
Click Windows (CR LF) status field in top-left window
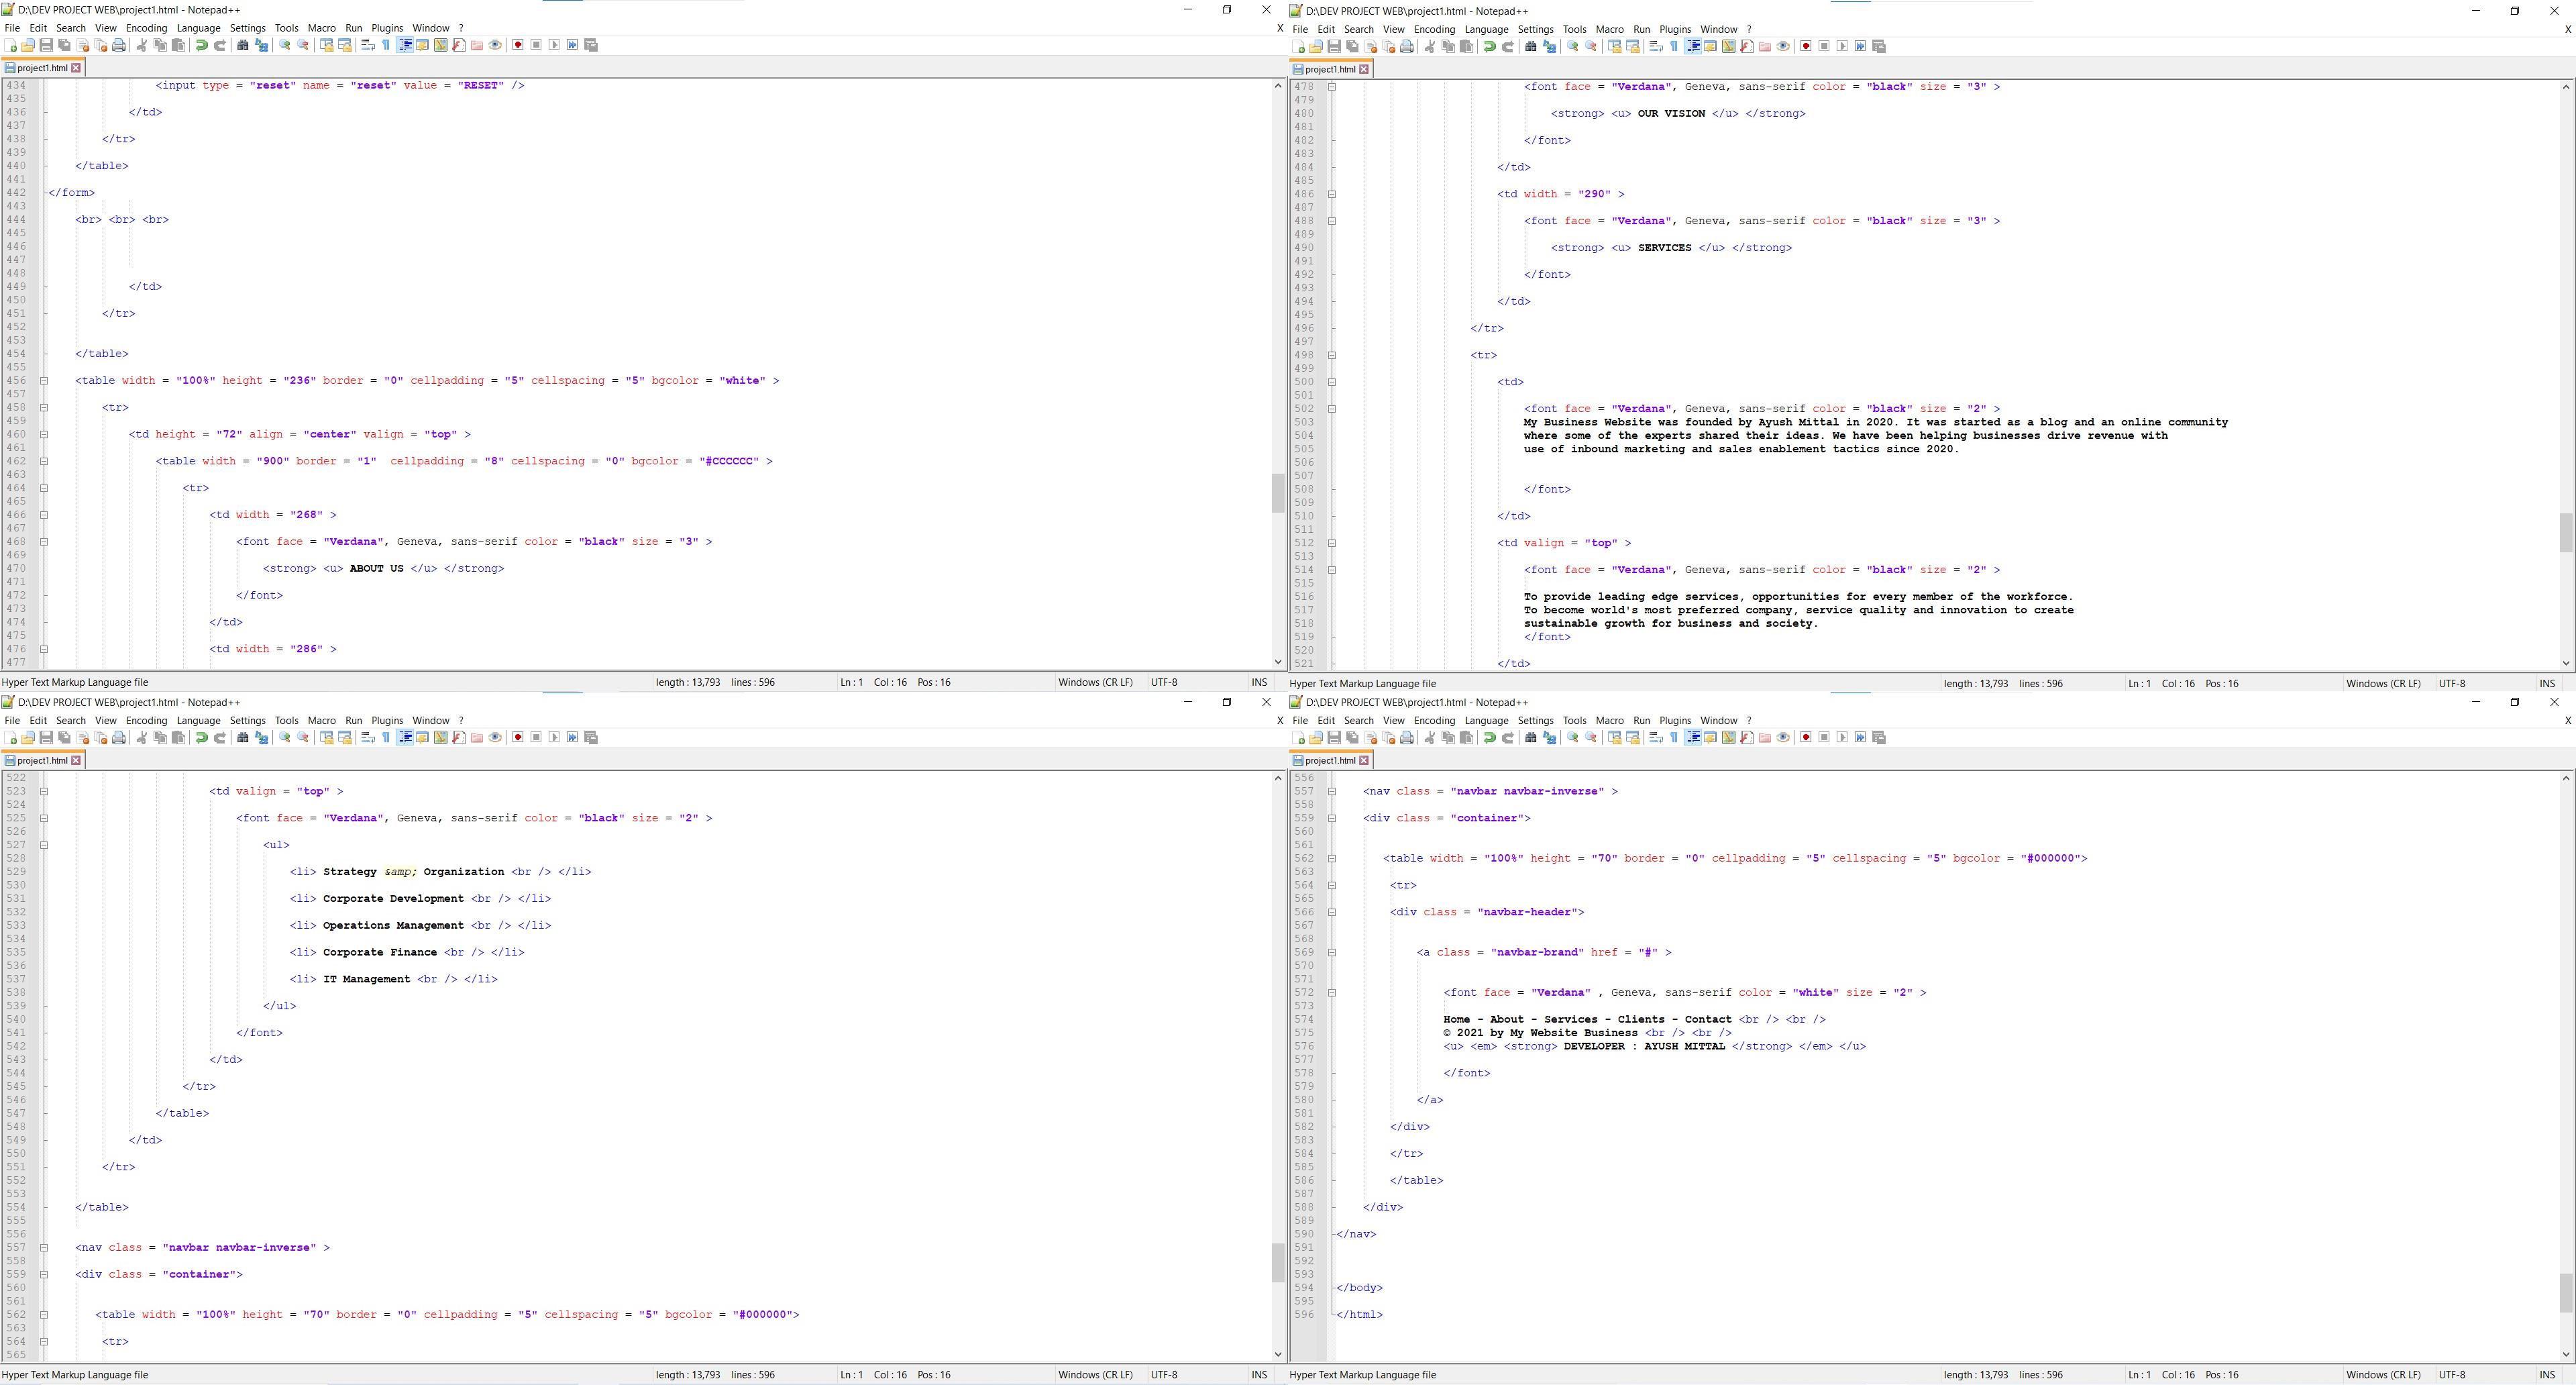coord(1095,683)
